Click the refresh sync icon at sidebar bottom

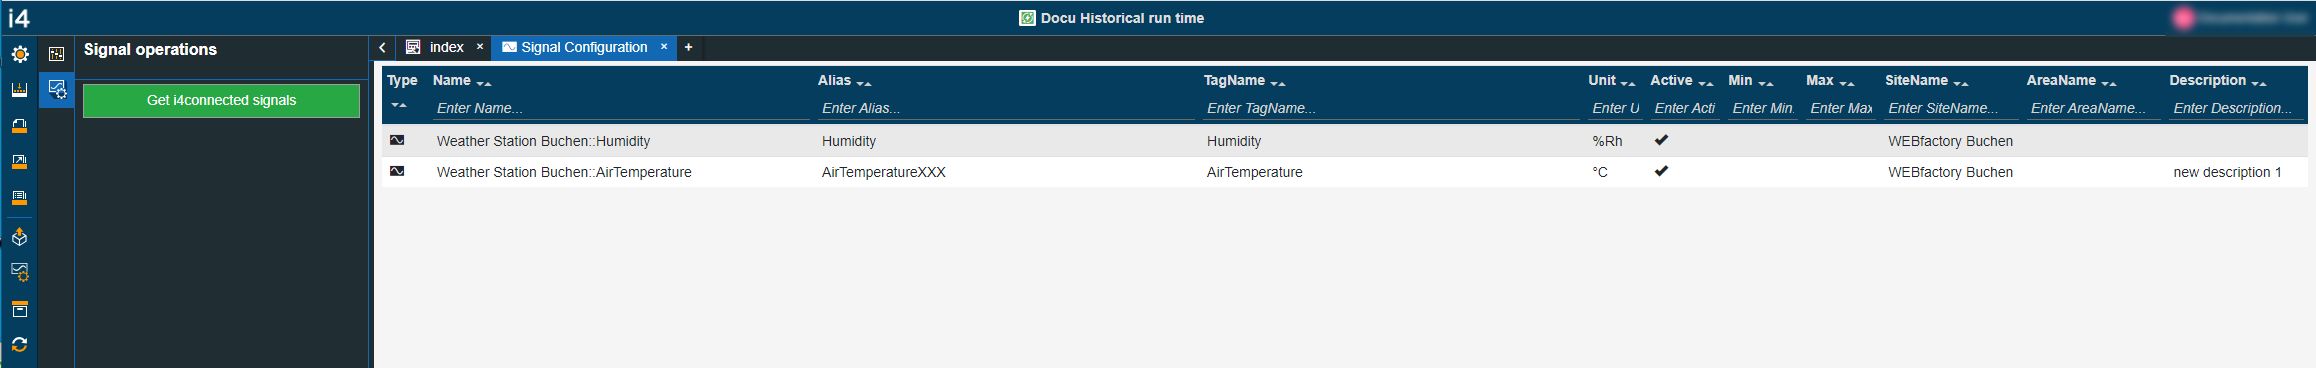19,345
